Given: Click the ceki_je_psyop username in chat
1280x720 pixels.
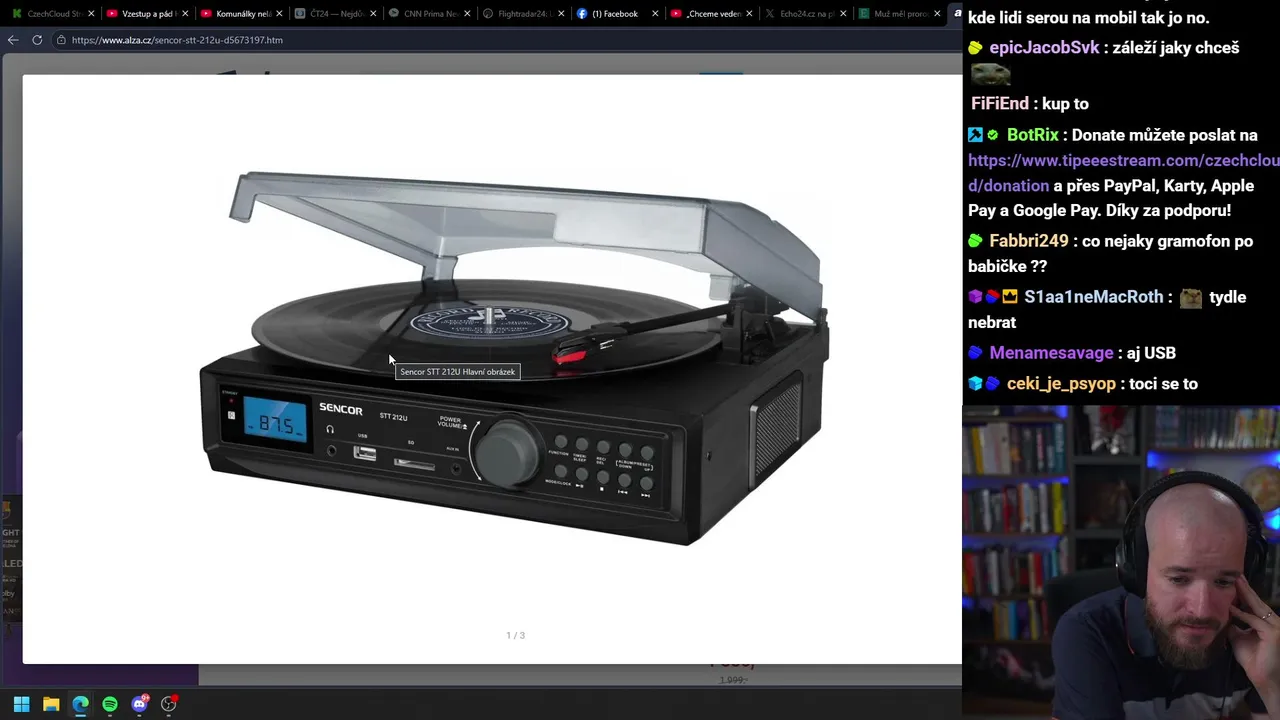Looking at the screenshot, I should click(1061, 384).
